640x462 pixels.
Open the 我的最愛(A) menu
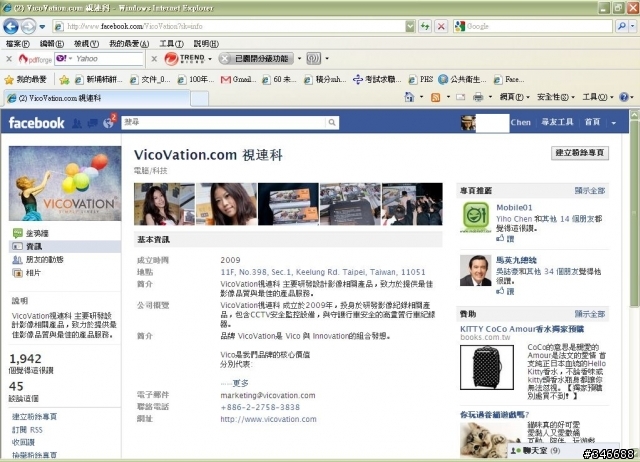[129, 44]
